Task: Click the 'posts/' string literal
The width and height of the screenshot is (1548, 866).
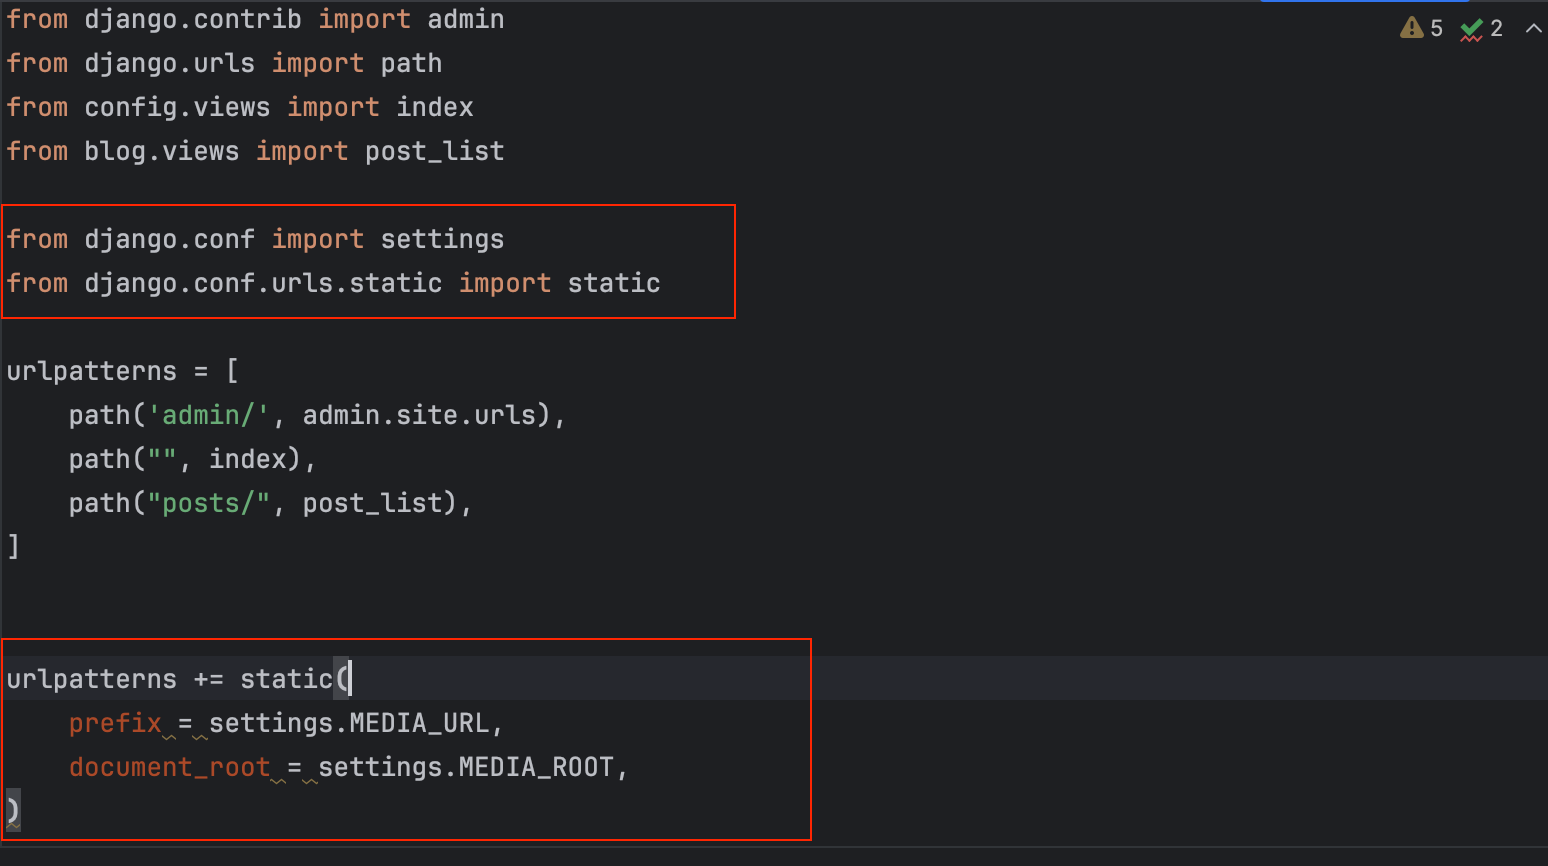Action: pos(208,503)
